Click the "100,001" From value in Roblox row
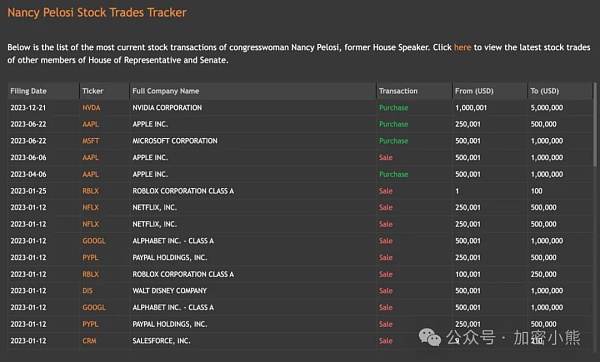600x362 pixels. [468, 274]
